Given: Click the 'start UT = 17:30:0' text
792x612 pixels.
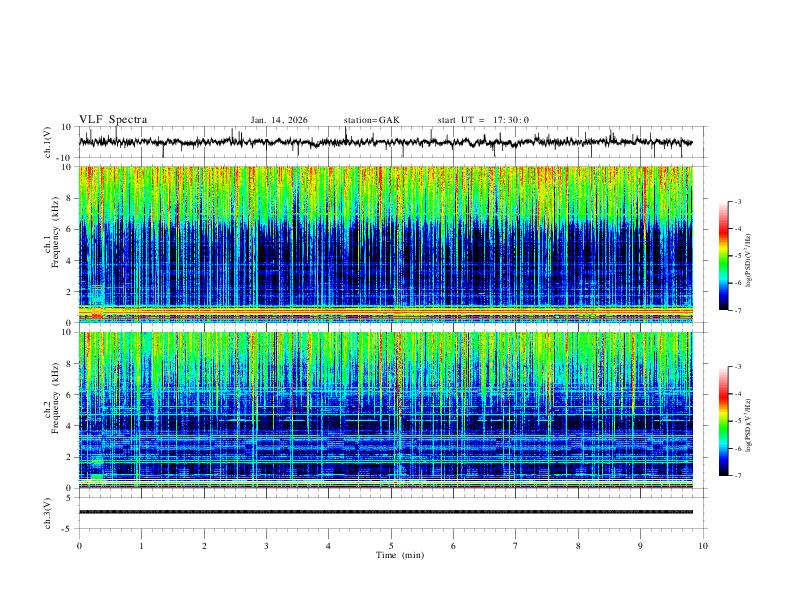Looking at the screenshot, I should tap(483, 120).
